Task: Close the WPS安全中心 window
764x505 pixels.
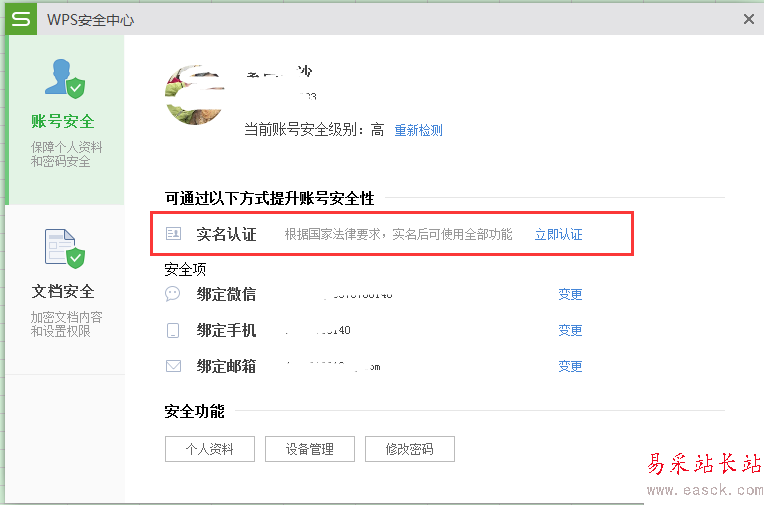Action: point(749,19)
